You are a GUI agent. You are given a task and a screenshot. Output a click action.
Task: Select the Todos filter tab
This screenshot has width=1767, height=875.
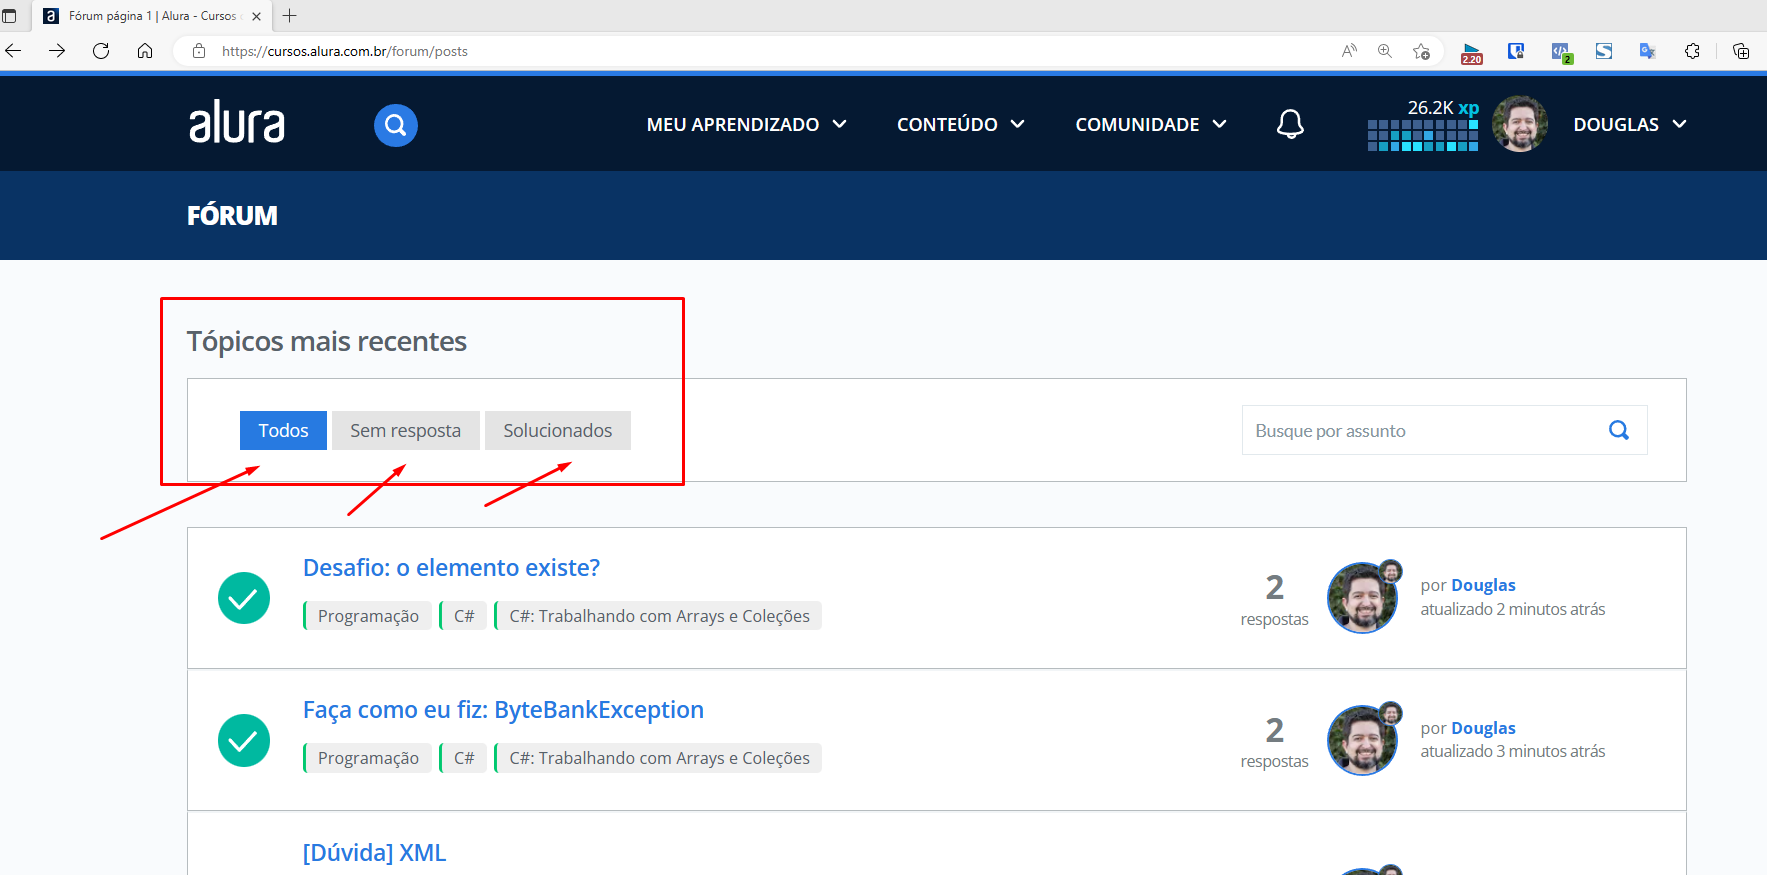click(283, 430)
